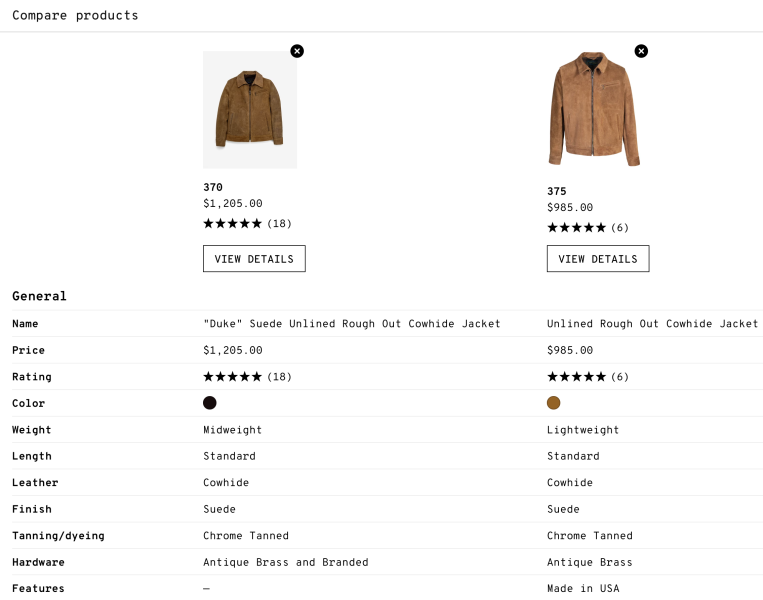The height and width of the screenshot is (600, 763).
Task: Click View Details for jacket 370
Action: pos(254,258)
